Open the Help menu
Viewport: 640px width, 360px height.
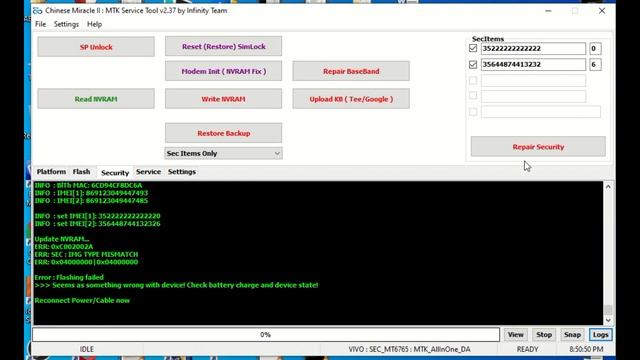point(94,24)
